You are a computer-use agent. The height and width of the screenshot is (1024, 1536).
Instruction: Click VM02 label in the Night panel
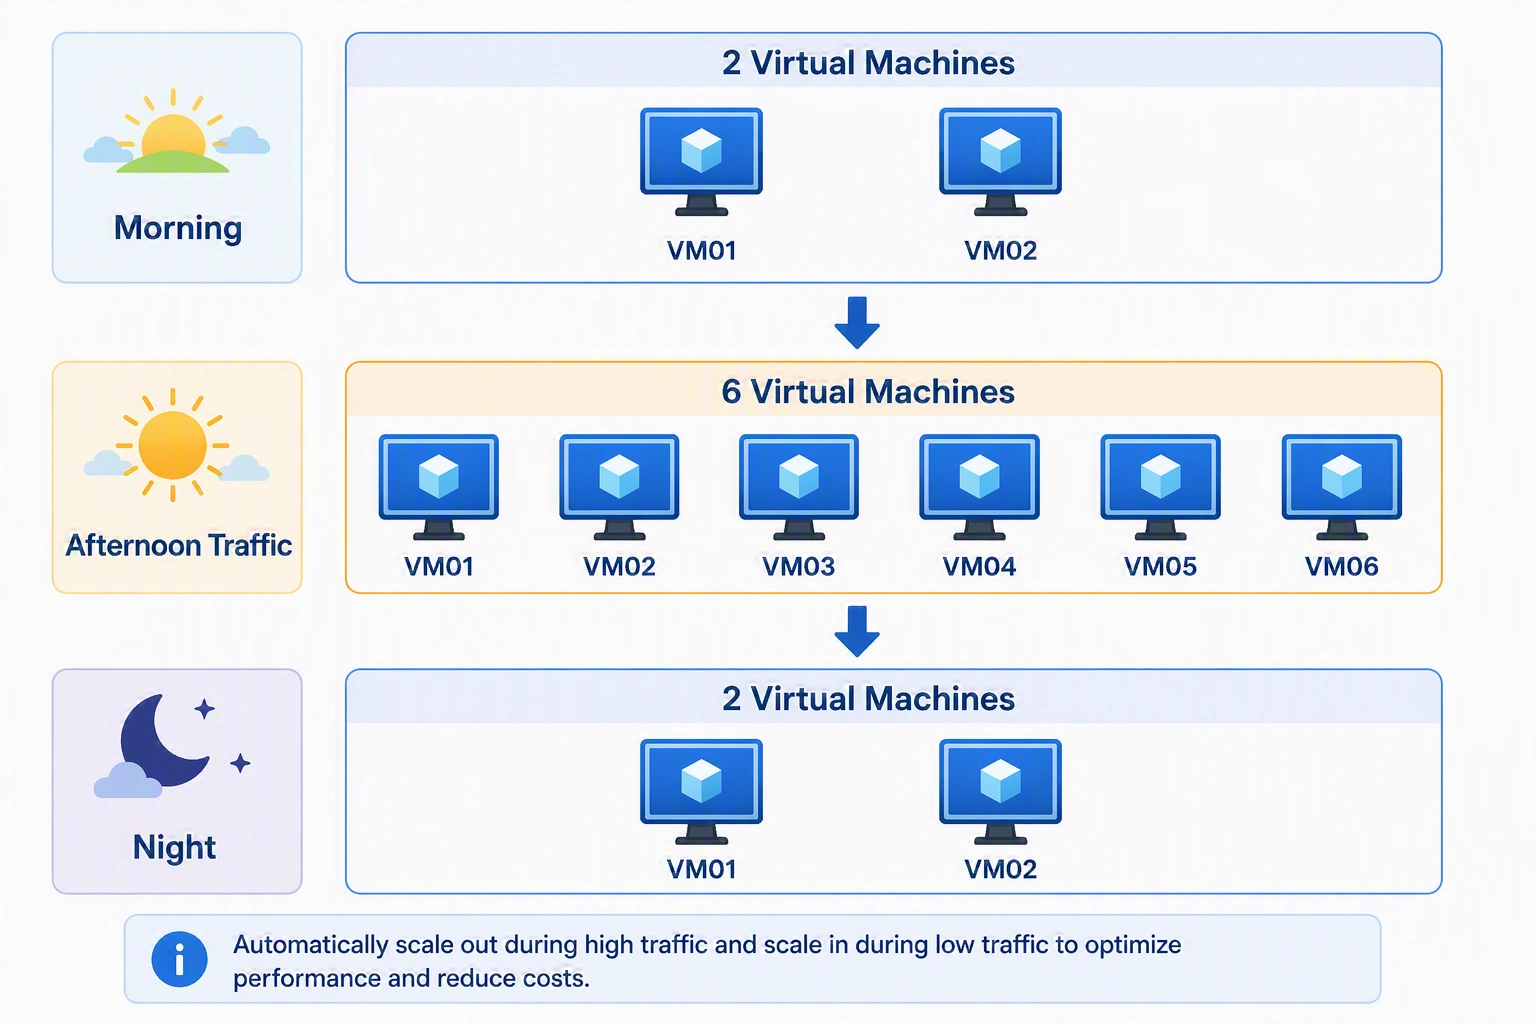point(1001,869)
